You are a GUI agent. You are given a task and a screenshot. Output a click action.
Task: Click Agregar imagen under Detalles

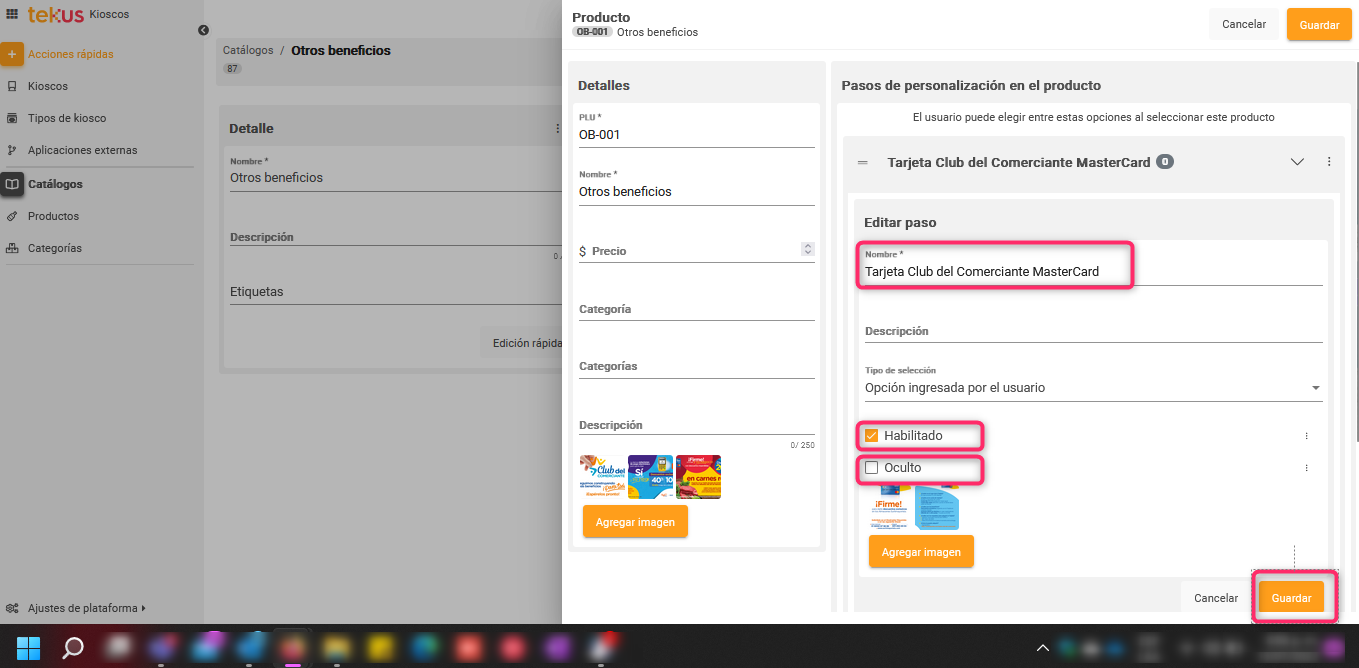click(635, 522)
